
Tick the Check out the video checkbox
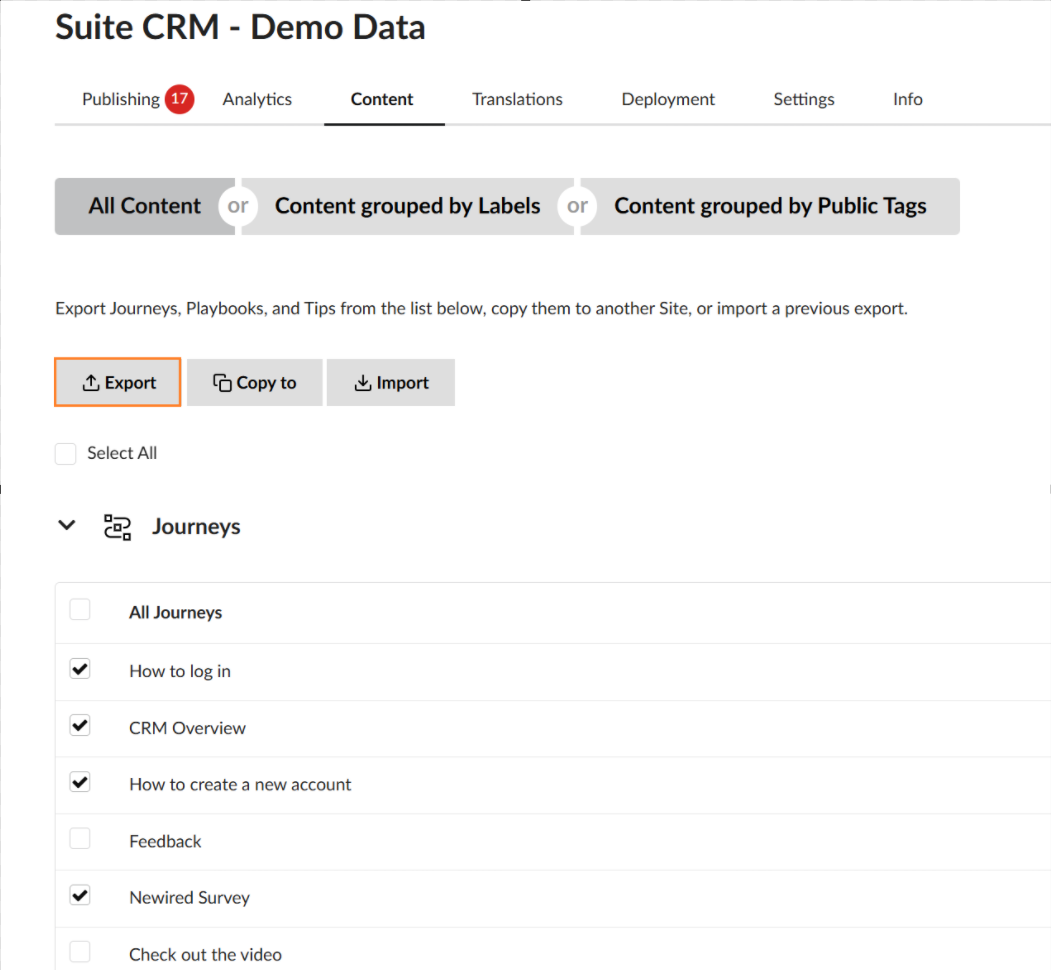click(80, 952)
